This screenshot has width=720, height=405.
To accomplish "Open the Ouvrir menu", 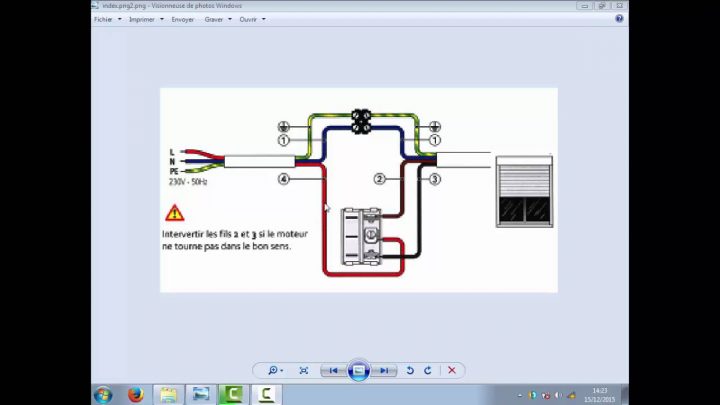I will pyautogui.click(x=251, y=19).
